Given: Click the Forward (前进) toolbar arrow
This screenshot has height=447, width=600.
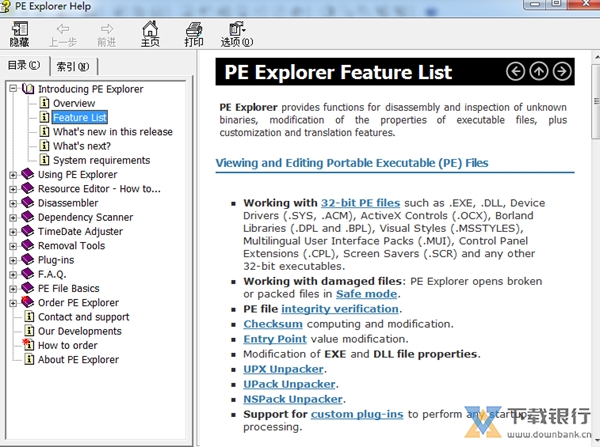Looking at the screenshot, I should 107,34.
